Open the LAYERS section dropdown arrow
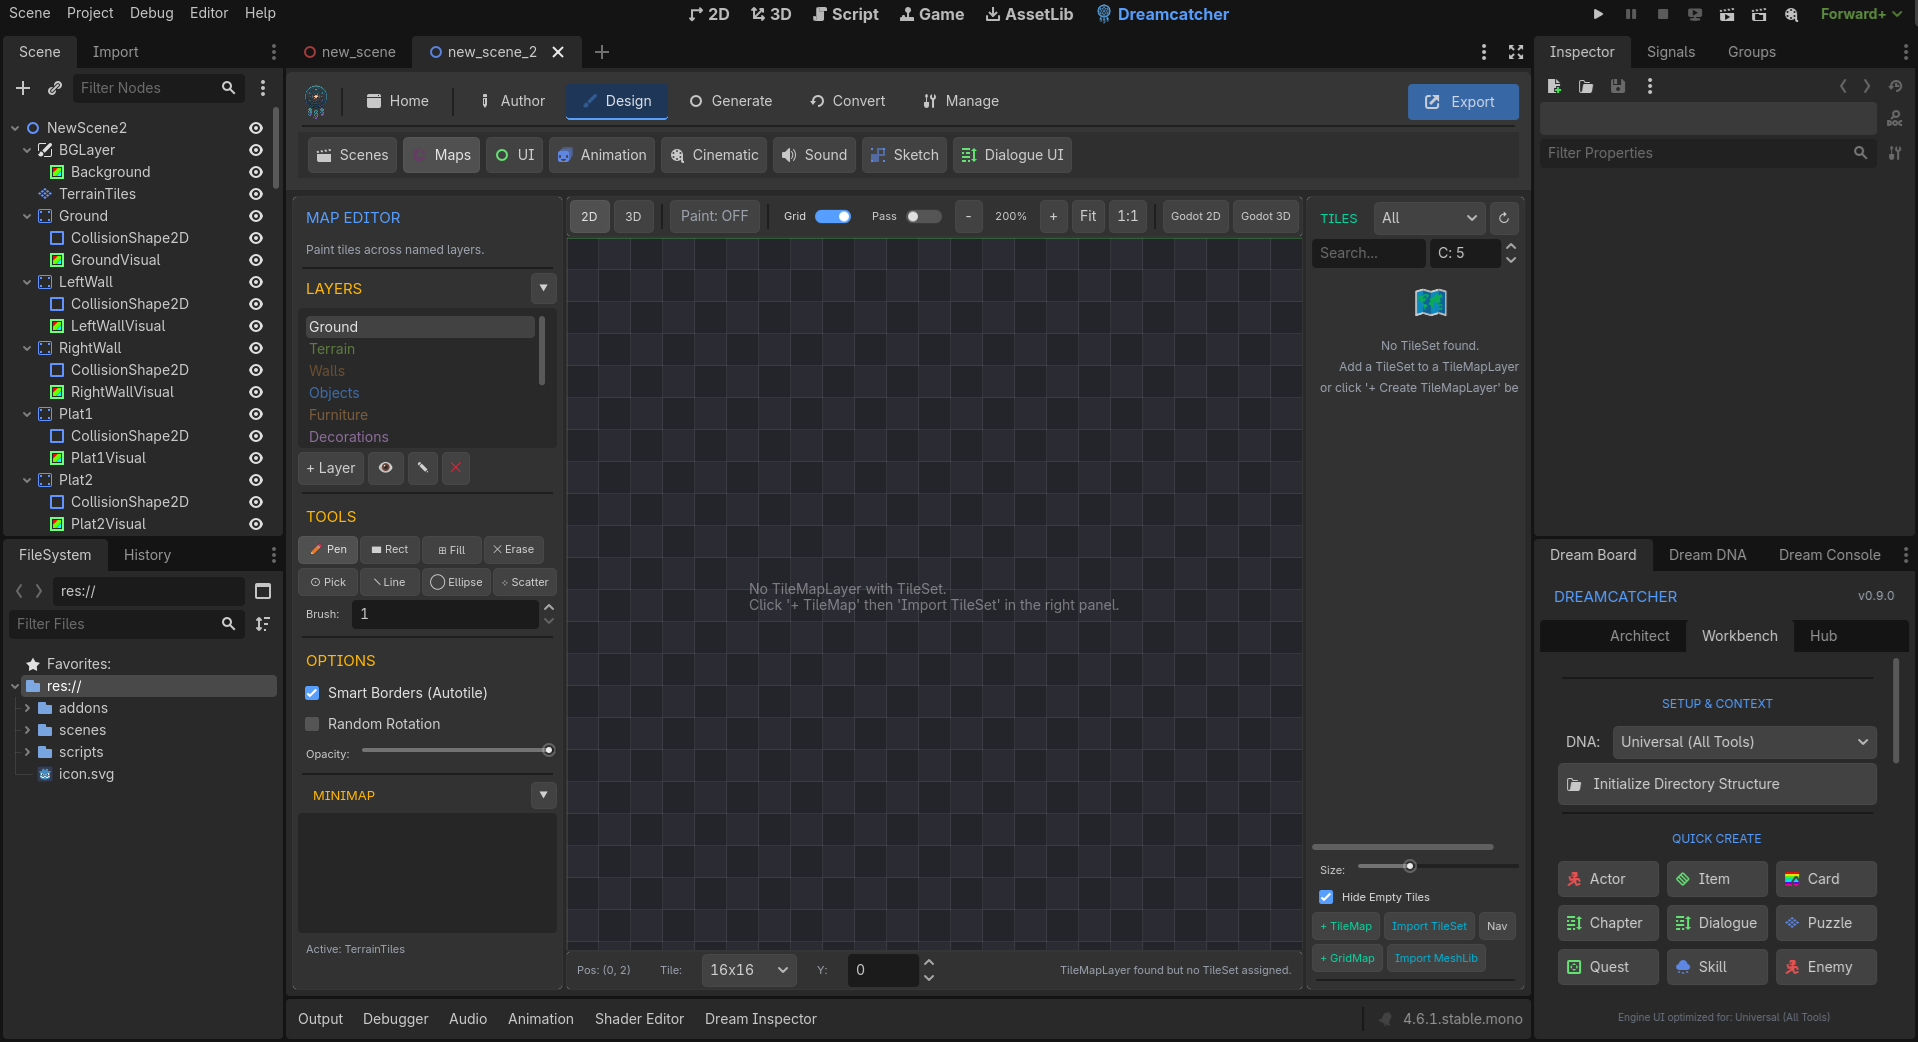The image size is (1918, 1042). click(543, 288)
